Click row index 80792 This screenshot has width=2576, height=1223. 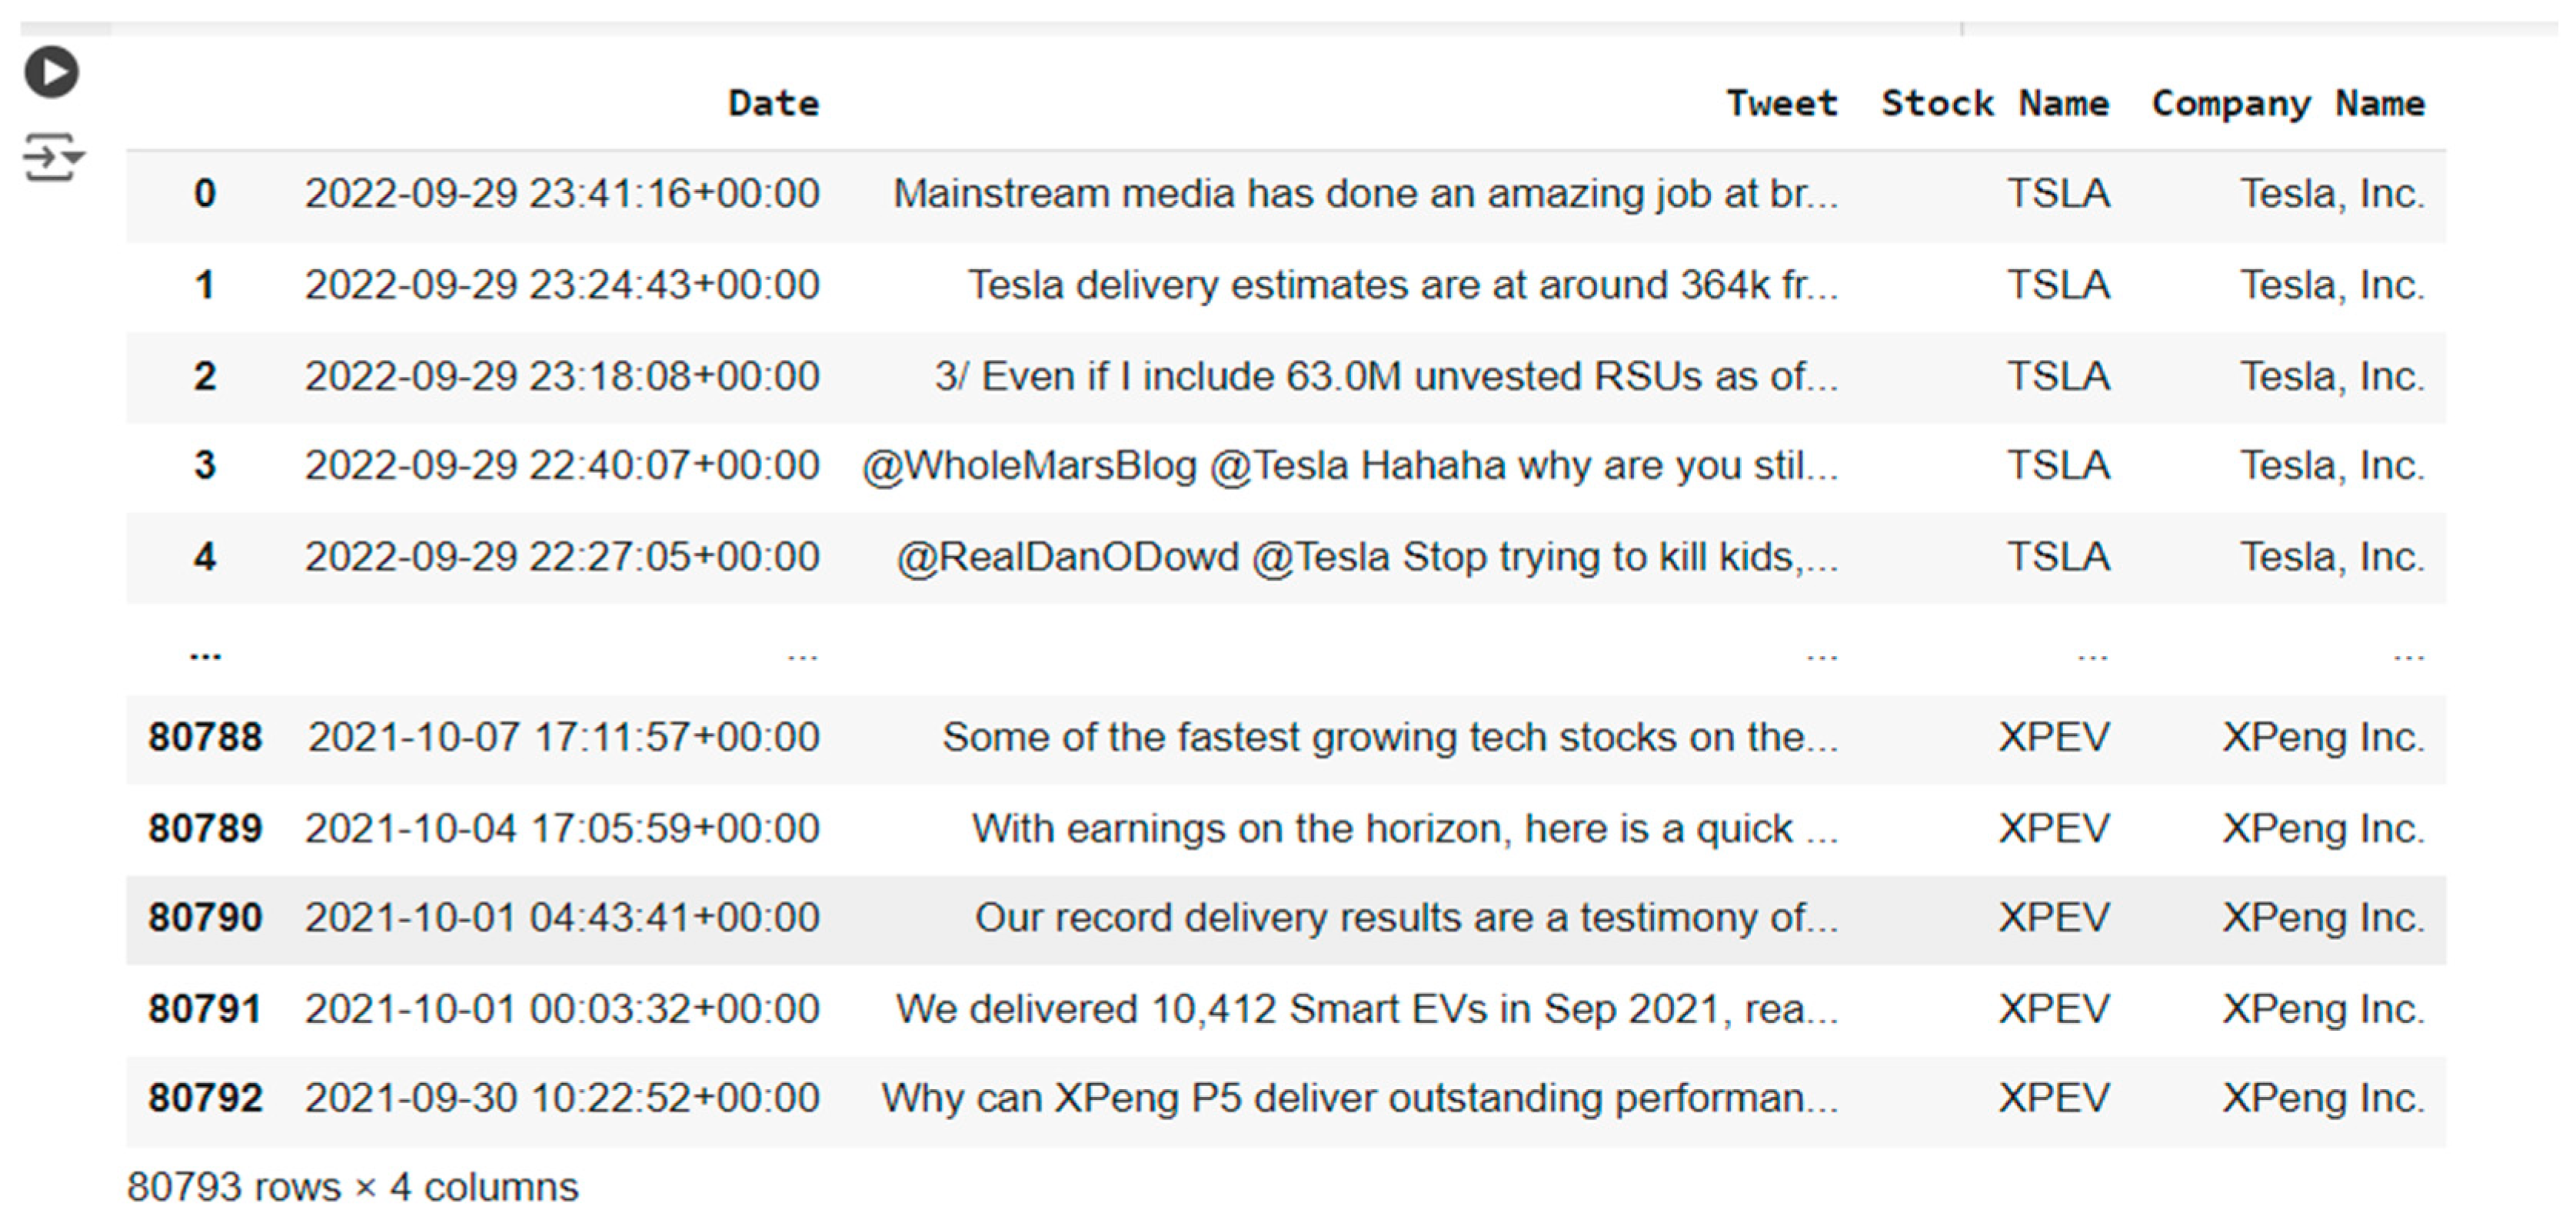click(x=205, y=1098)
